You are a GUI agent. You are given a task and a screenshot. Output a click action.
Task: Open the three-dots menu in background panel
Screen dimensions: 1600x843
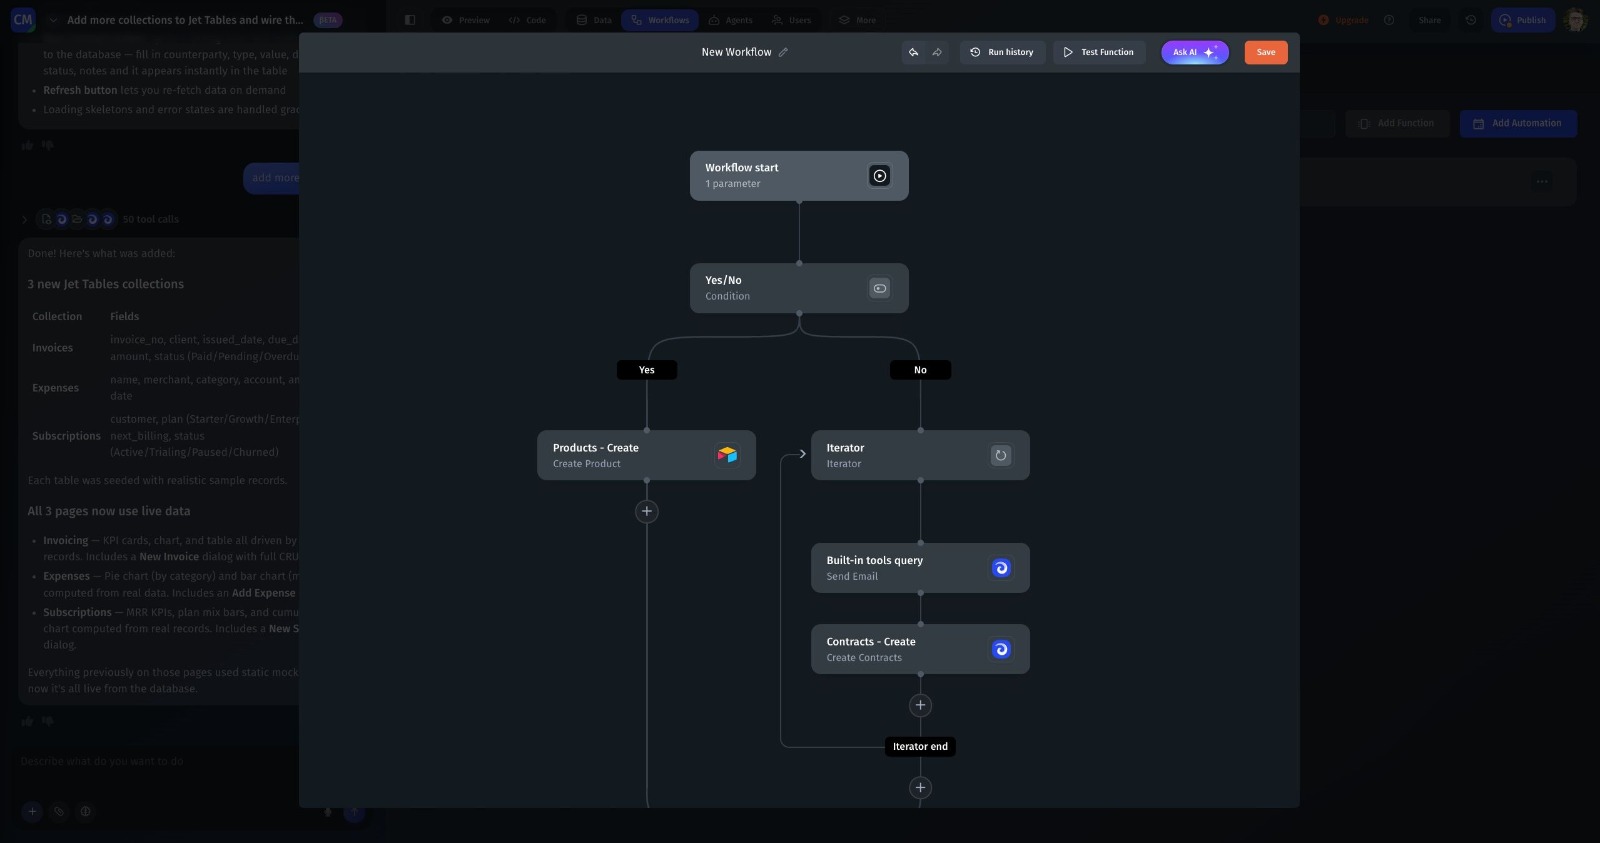click(1542, 182)
